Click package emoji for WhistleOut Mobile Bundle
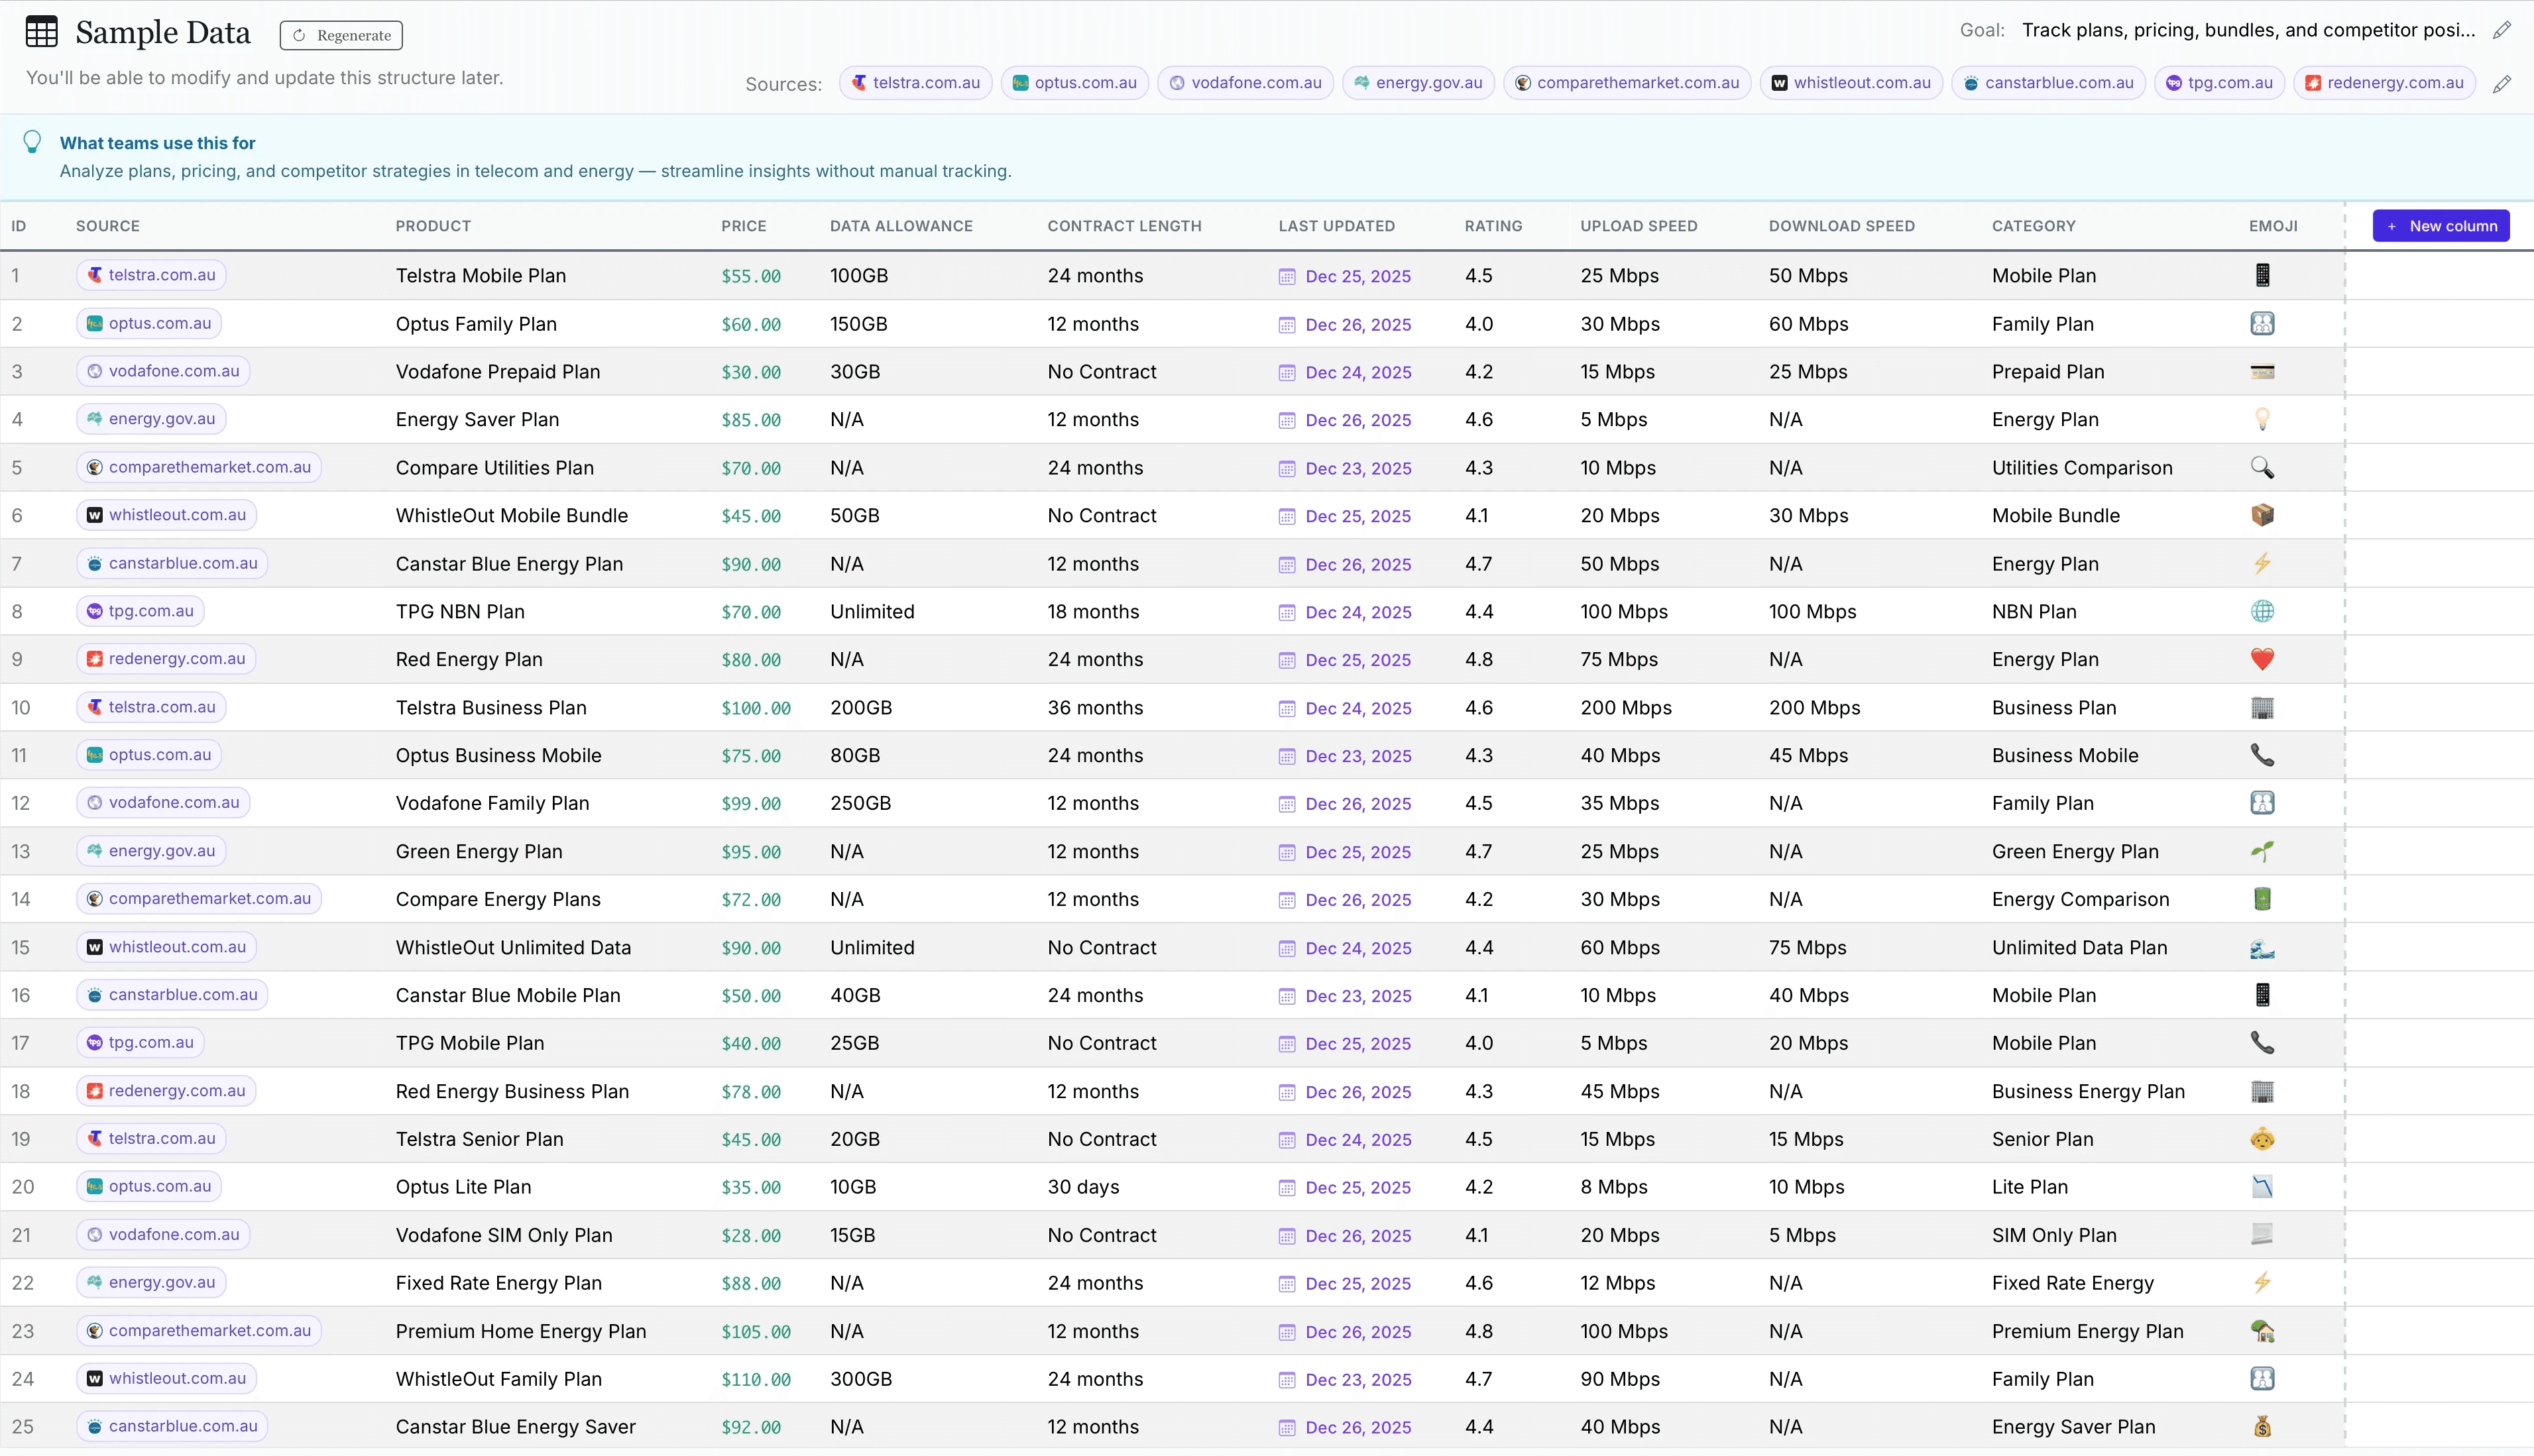 pos(2262,515)
